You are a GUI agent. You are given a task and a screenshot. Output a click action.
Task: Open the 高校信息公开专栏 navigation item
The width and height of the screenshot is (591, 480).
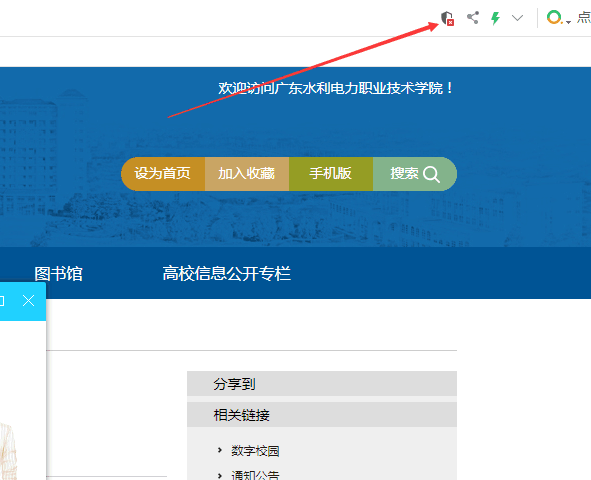(x=227, y=274)
